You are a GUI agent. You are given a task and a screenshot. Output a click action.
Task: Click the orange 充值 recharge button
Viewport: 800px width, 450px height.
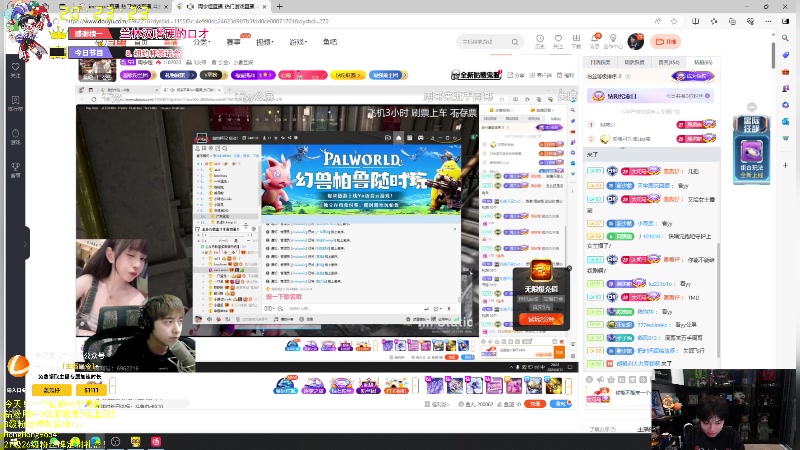pos(535,404)
